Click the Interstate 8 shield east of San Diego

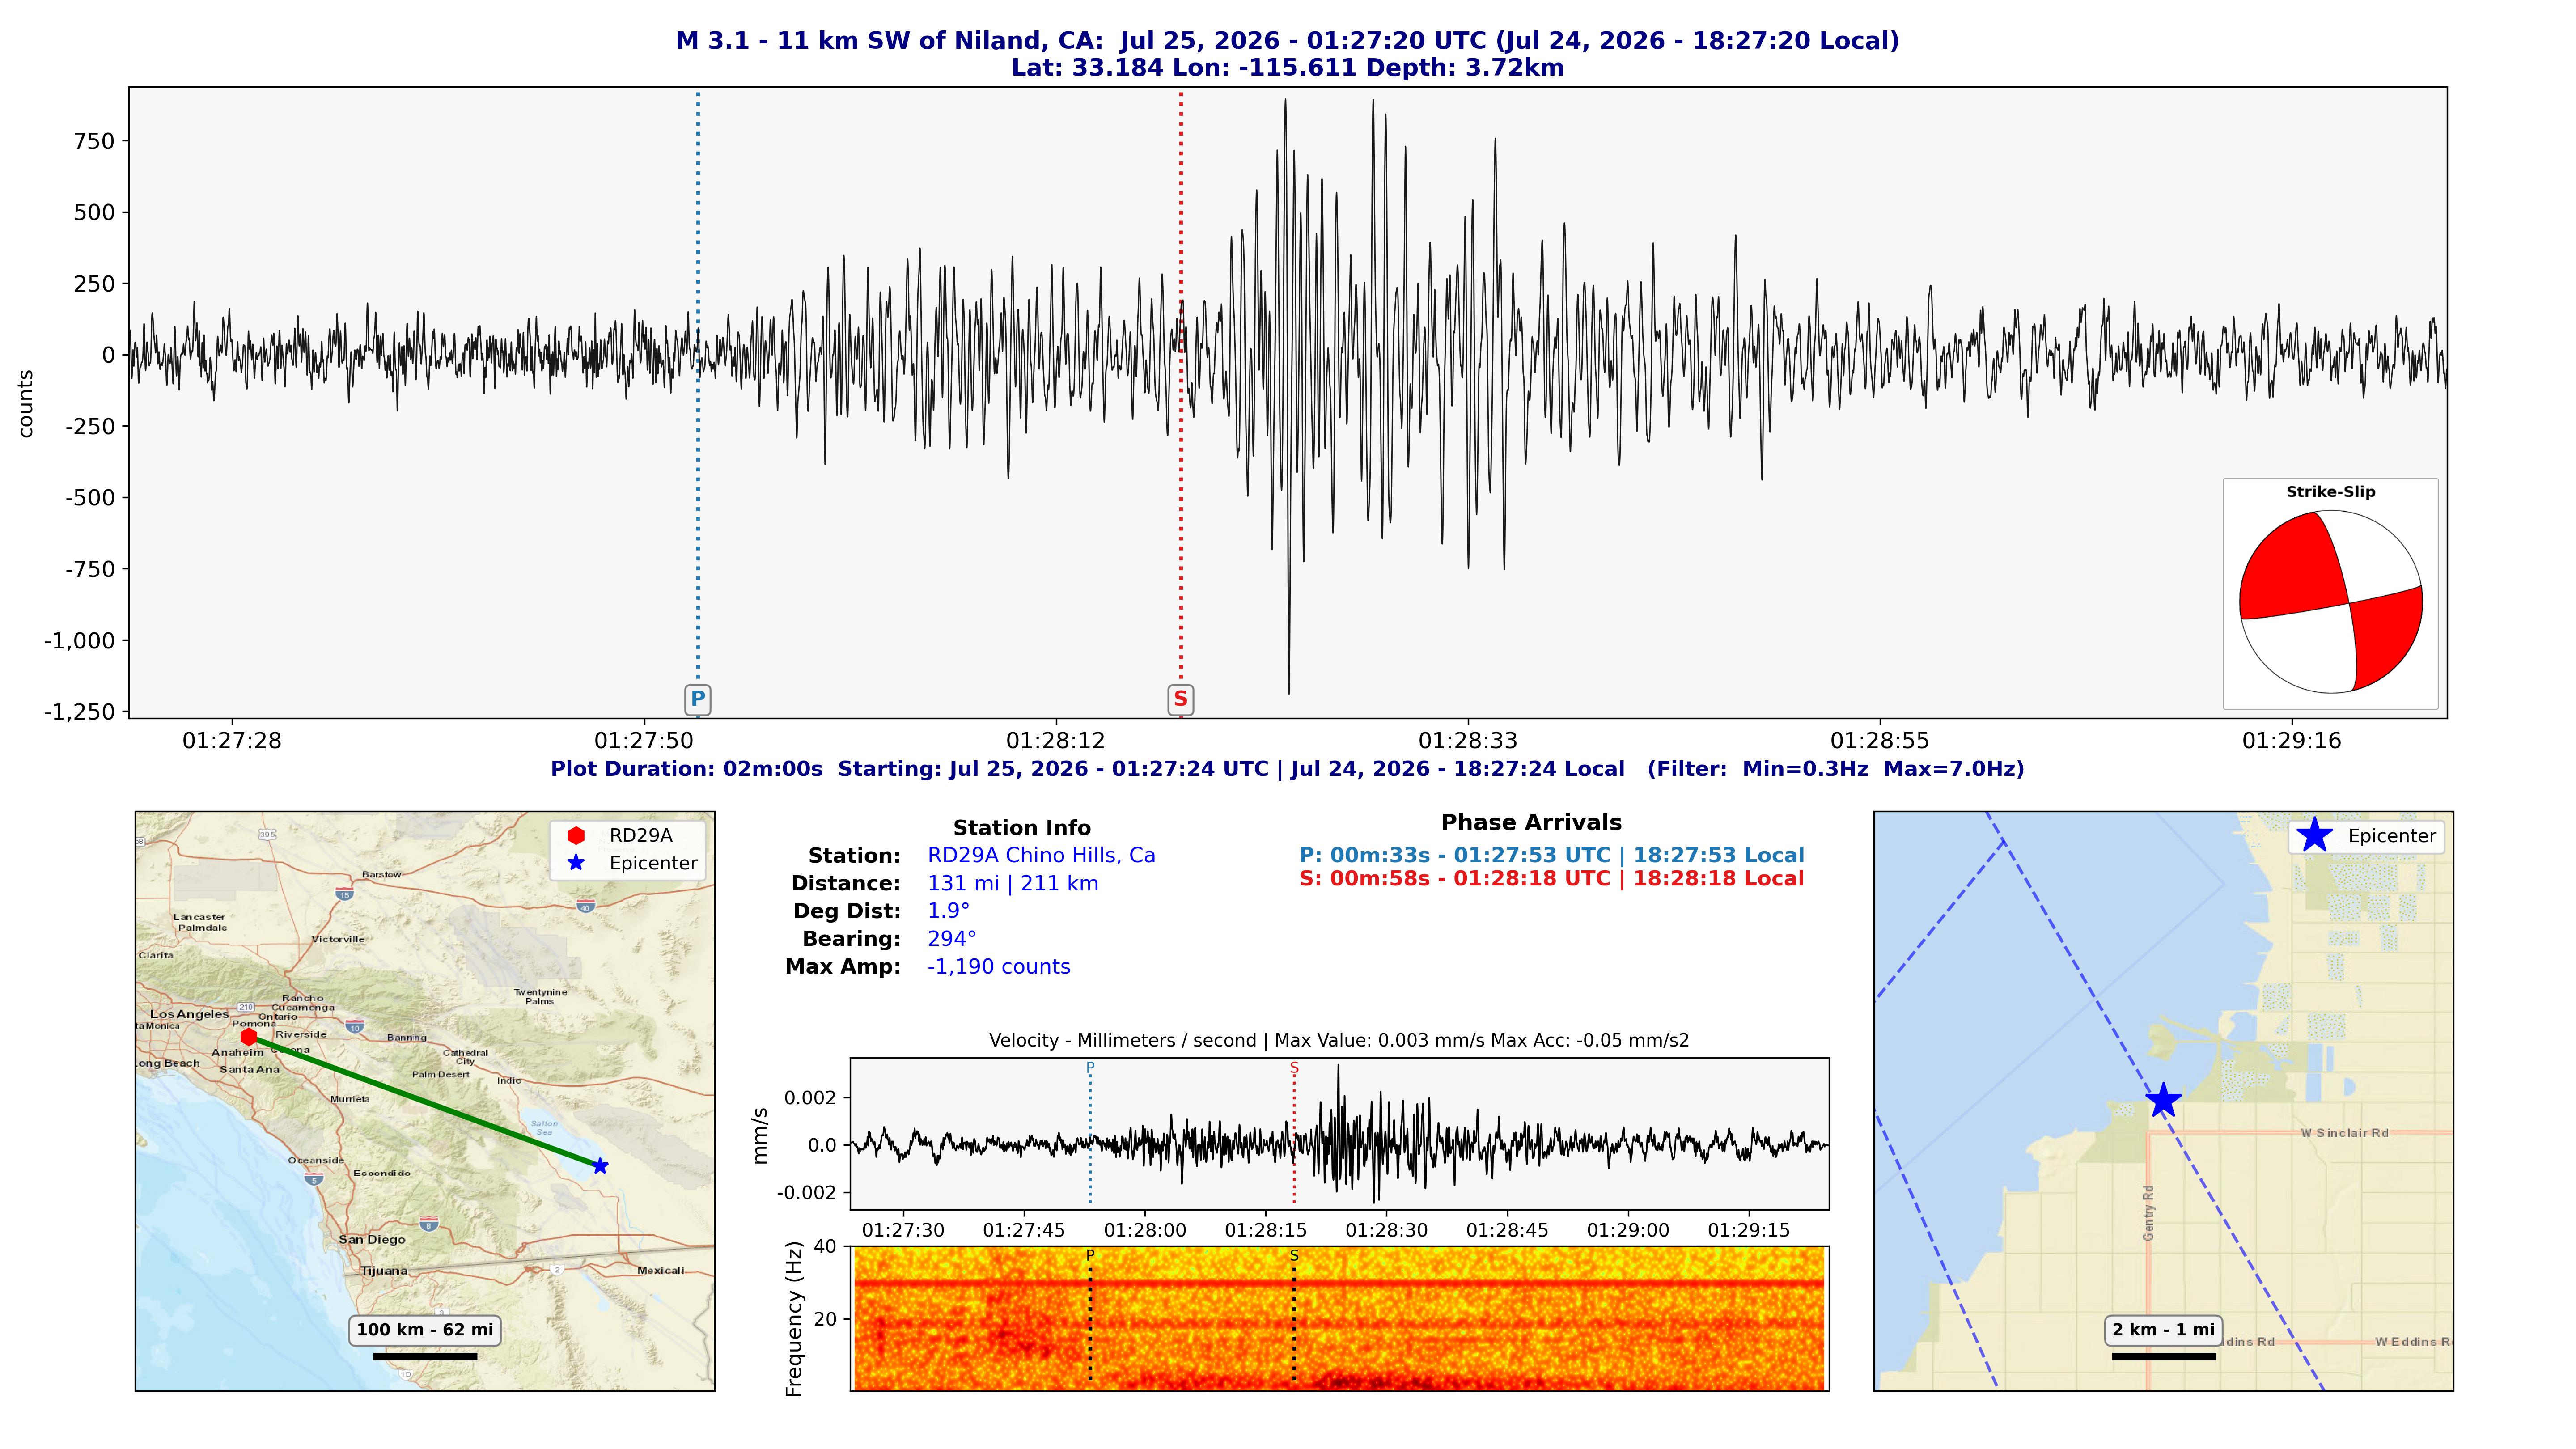[x=429, y=1224]
